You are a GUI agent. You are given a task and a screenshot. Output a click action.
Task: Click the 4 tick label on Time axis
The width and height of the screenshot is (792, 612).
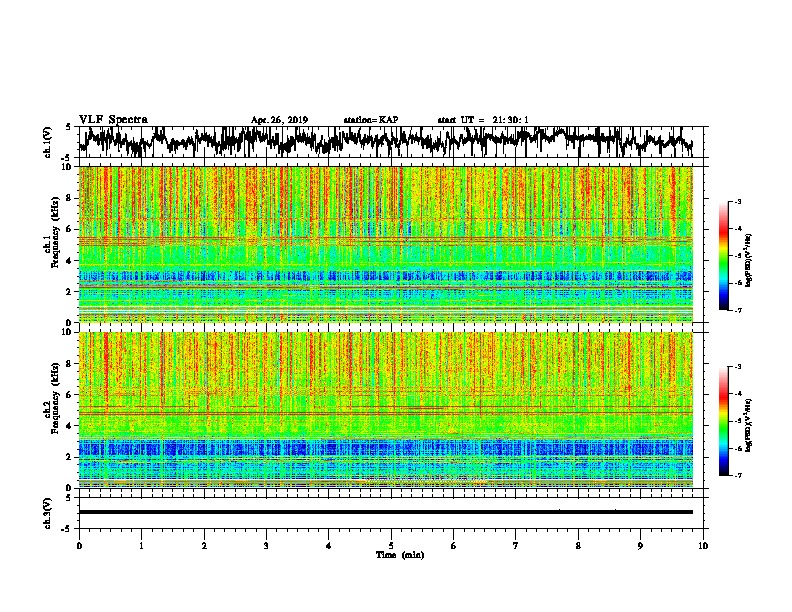(329, 545)
